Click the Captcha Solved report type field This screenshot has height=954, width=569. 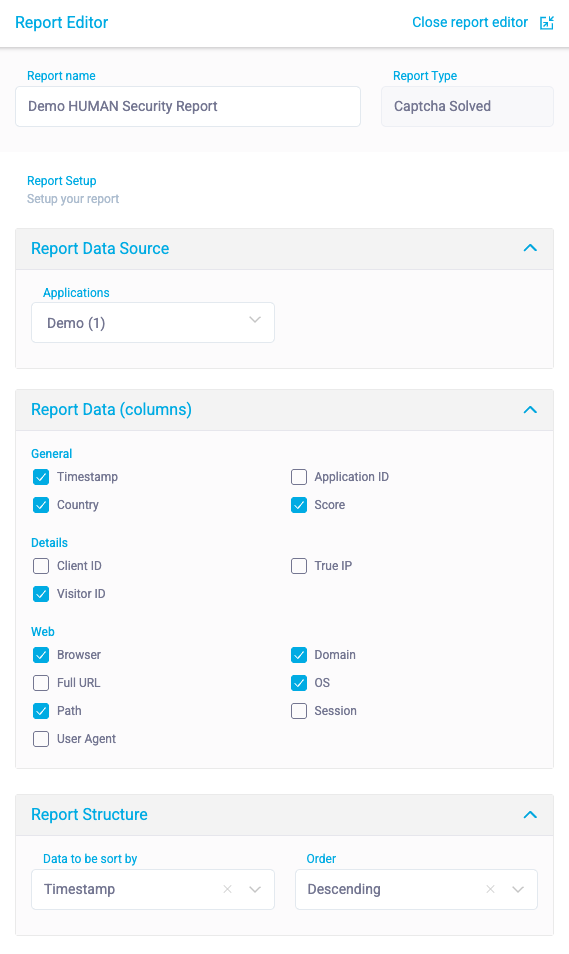(467, 106)
